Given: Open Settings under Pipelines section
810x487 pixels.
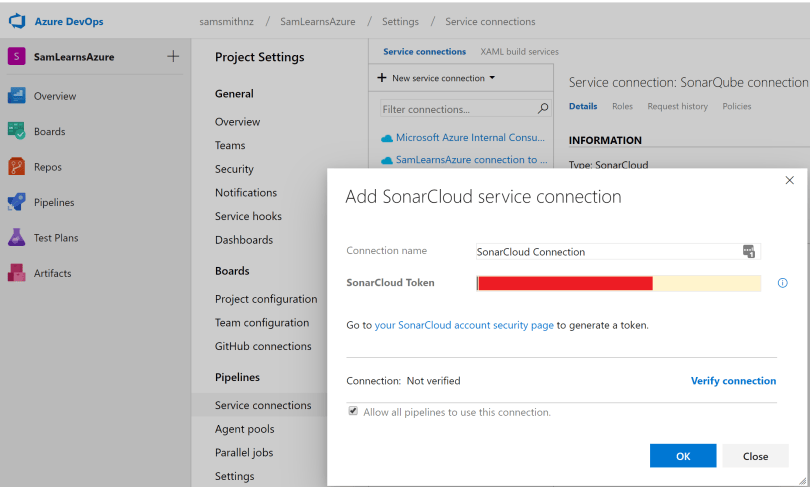Looking at the screenshot, I should (x=235, y=476).
